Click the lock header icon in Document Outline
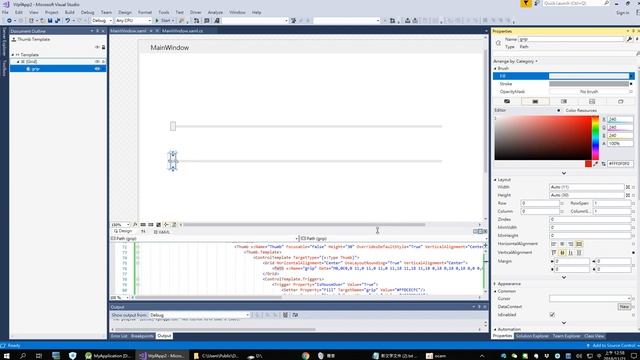 click(x=103, y=47)
